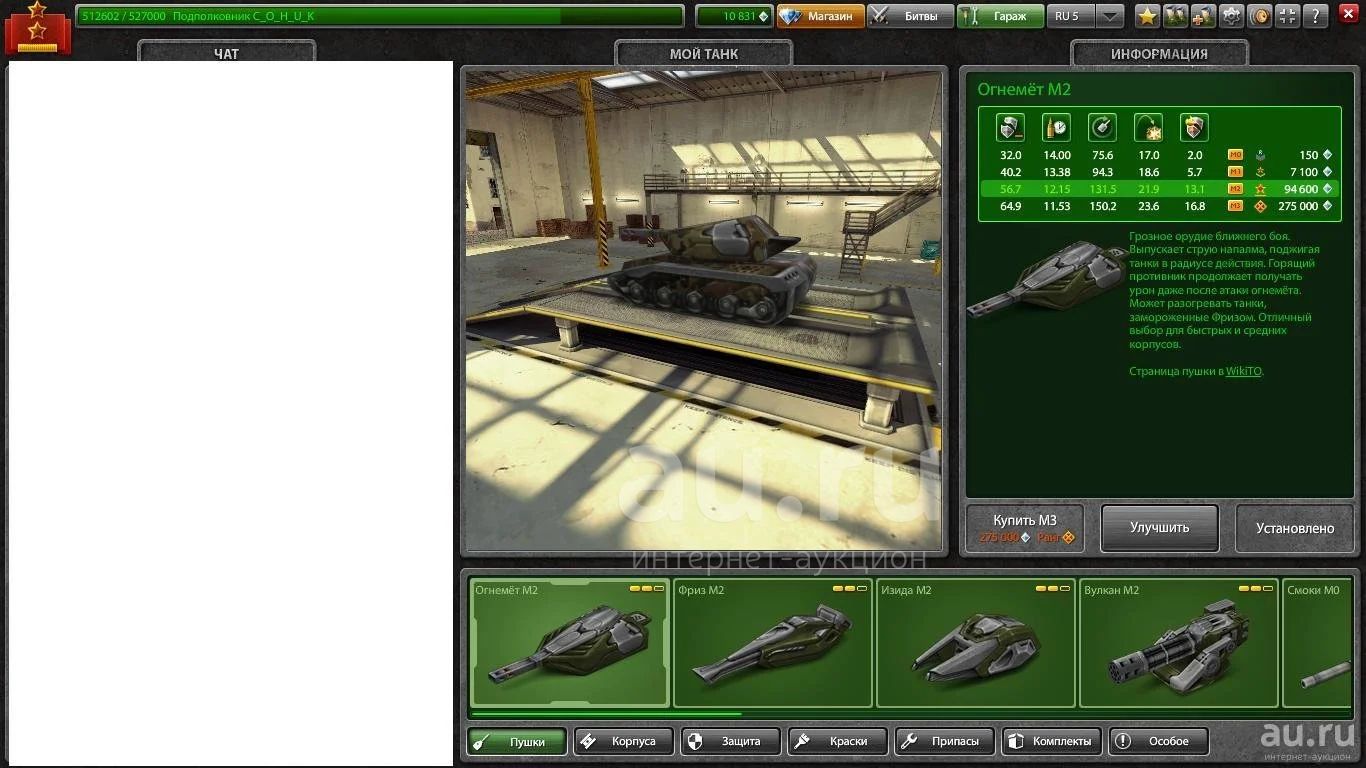
Task: Select the Комплекты kits category
Action: coord(1052,741)
